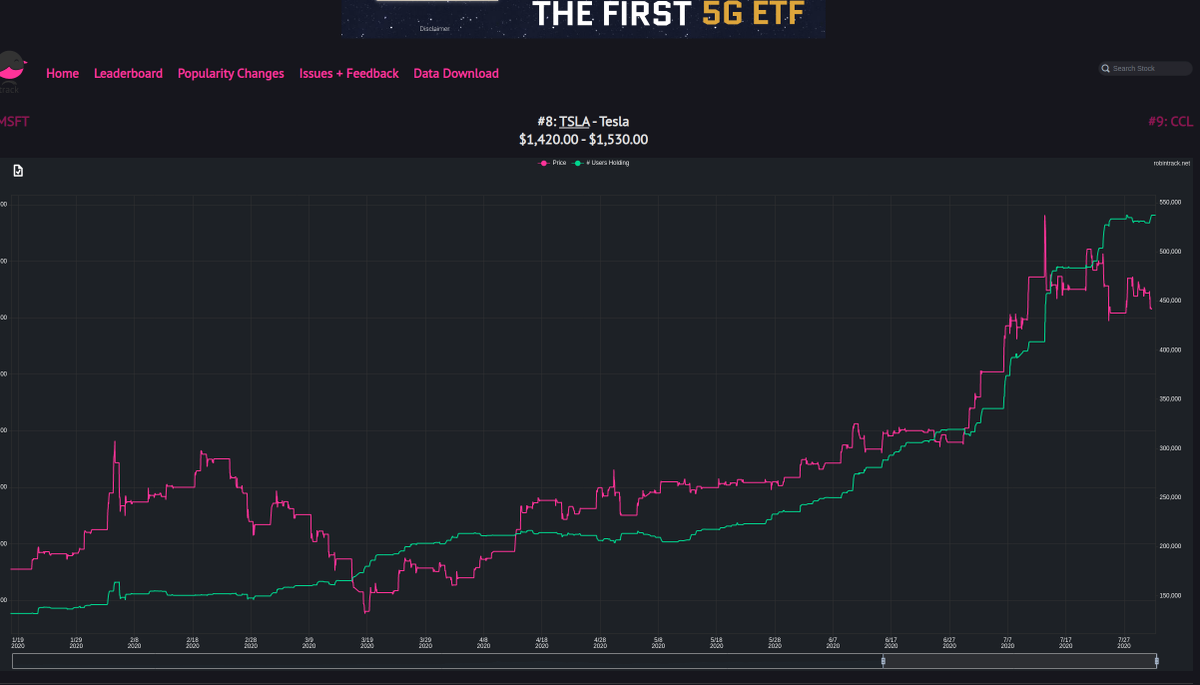Go to previous stock MSFT
1200x685 pixels.
coord(14,122)
